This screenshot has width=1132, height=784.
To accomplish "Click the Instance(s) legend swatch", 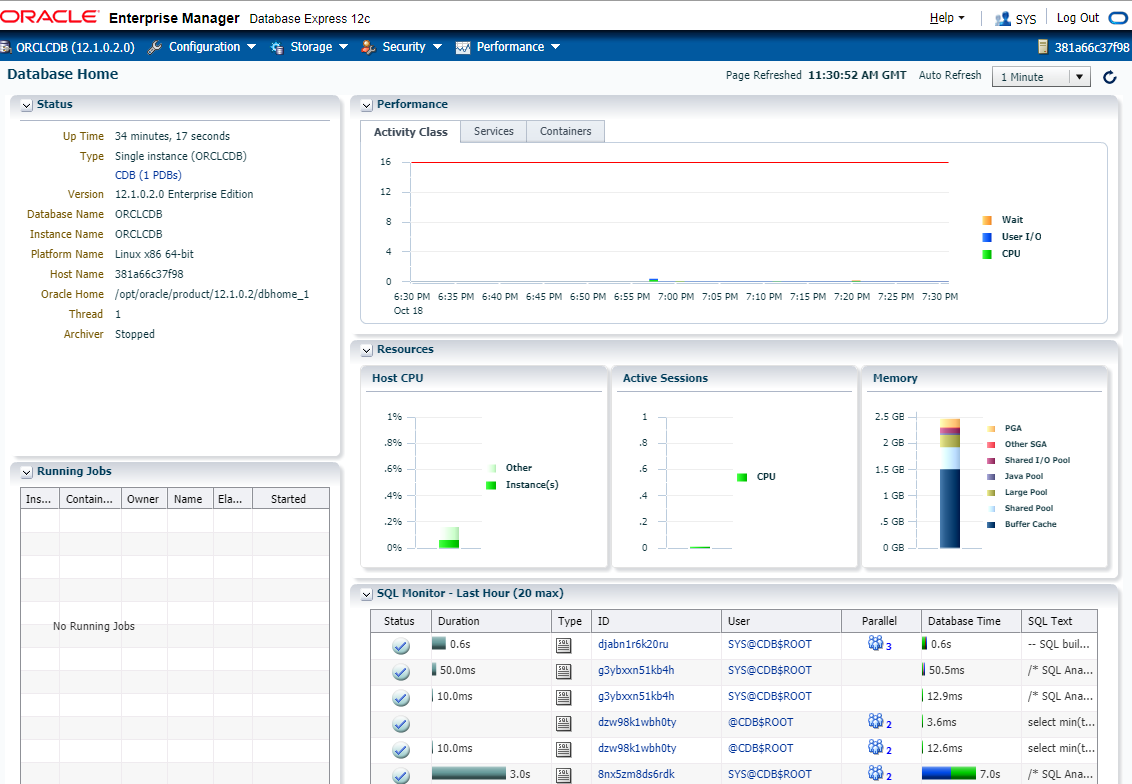I will pyautogui.click(x=492, y=485).
